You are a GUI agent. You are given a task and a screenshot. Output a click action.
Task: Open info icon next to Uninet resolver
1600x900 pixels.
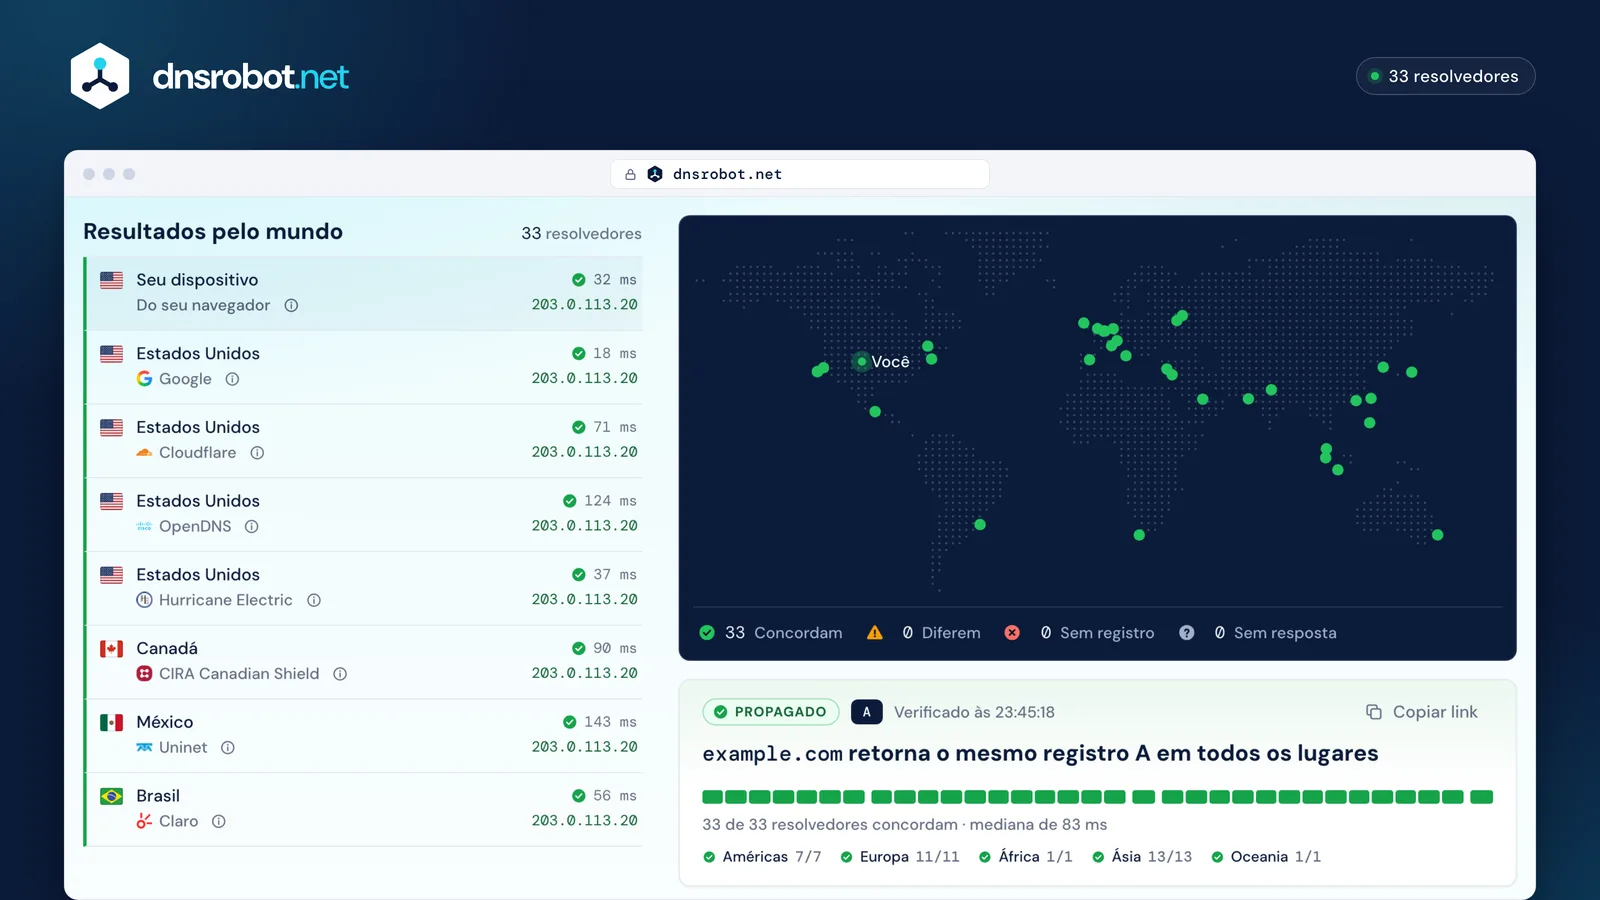tap(228, 748)
